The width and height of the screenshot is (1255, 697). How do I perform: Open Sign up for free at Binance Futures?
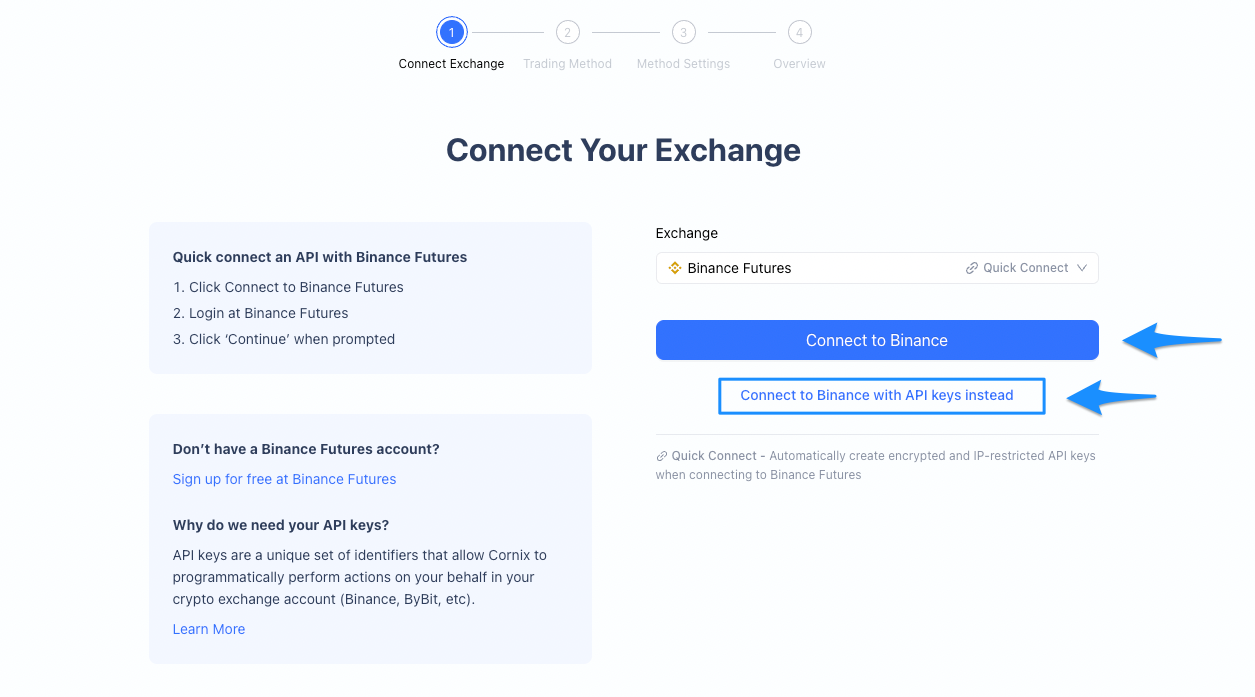coord(284,479)
